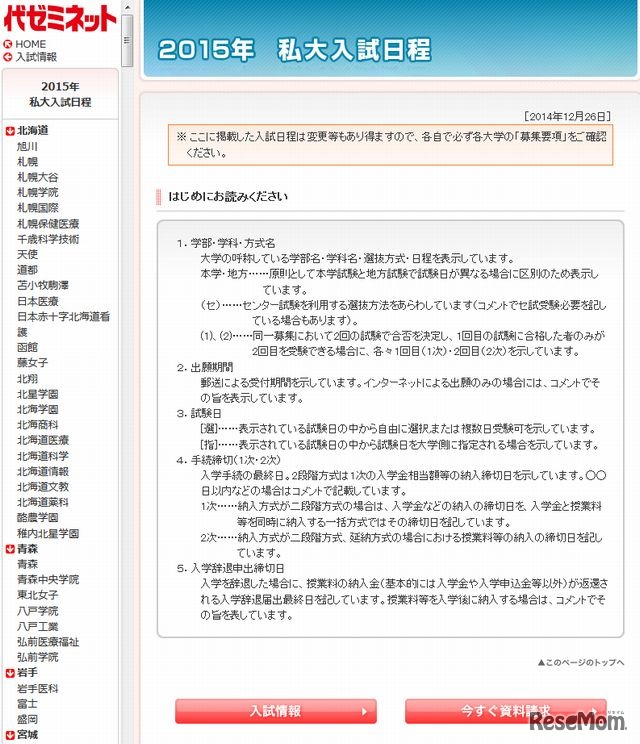
Task: Open 函館 university link
Action: point(28,347)
